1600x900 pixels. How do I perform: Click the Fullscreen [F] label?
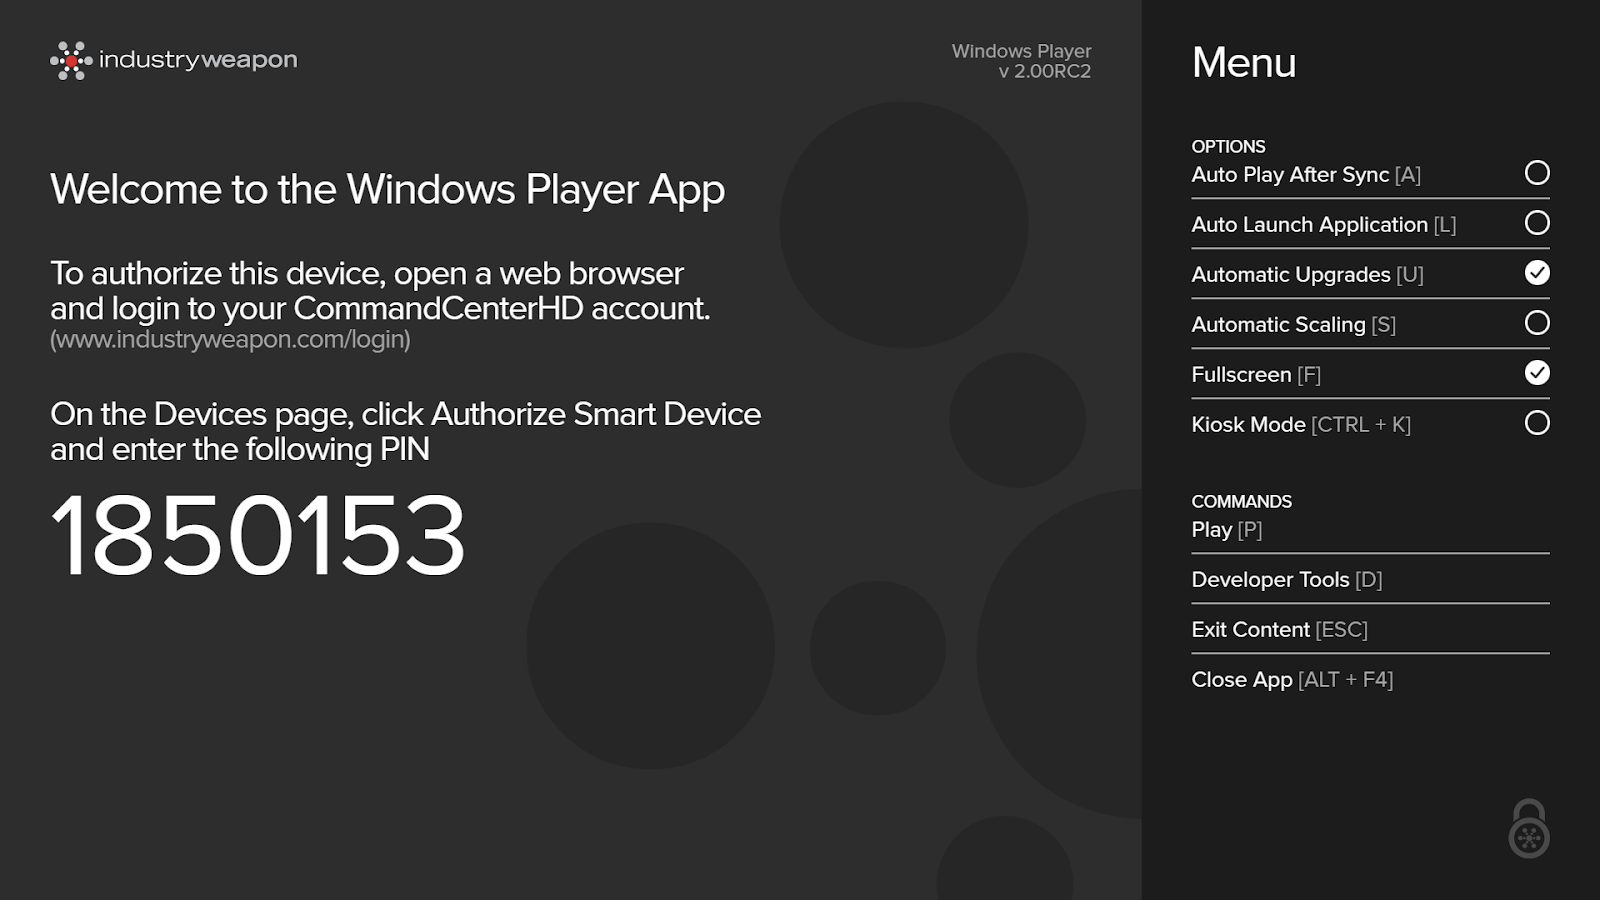tap(1256, 375)
